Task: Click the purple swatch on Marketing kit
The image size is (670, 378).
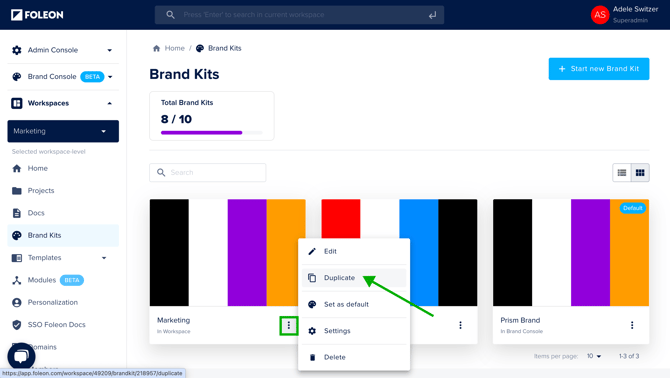Action: pyautogui.click(x=247, y=252)
